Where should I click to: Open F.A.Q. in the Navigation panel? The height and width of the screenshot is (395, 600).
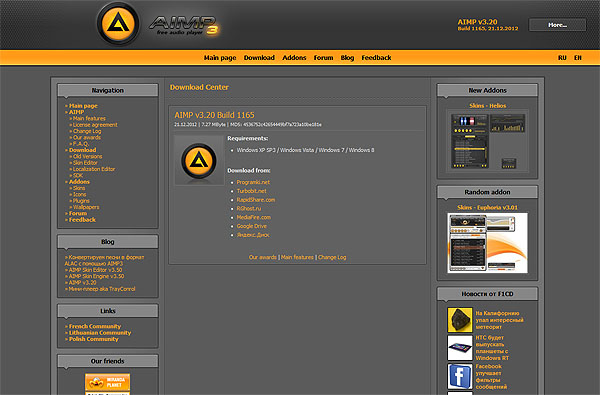click(x=81, y=144)
